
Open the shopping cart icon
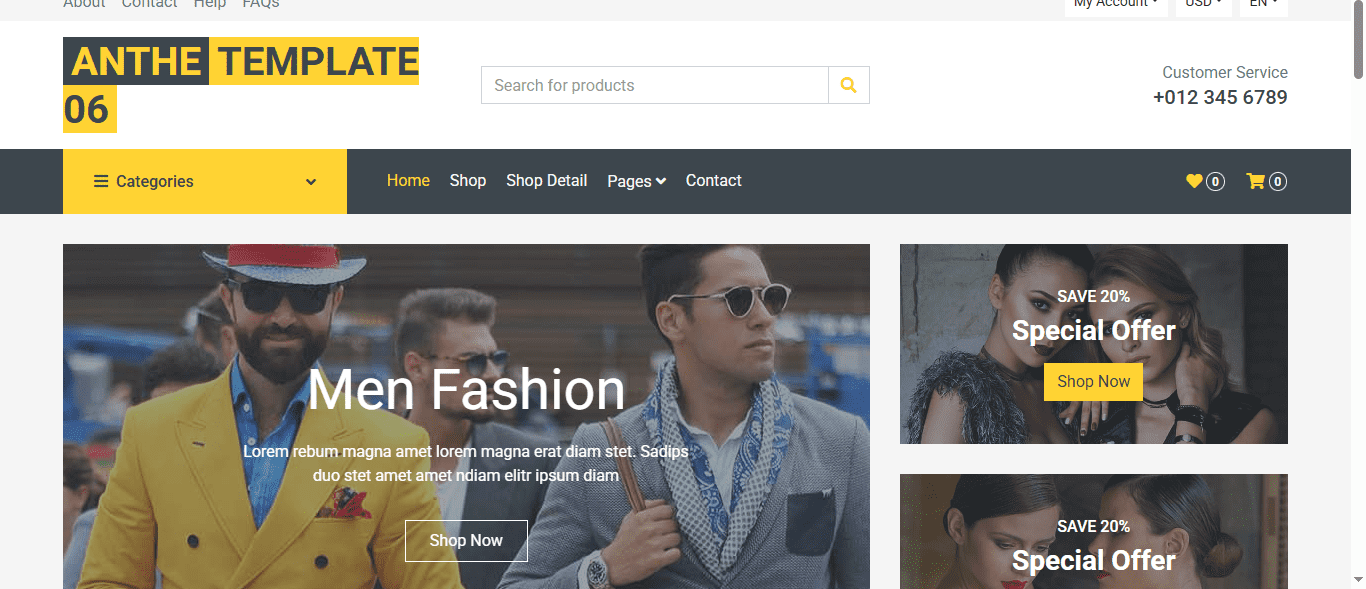click(x=1256, y=181)
